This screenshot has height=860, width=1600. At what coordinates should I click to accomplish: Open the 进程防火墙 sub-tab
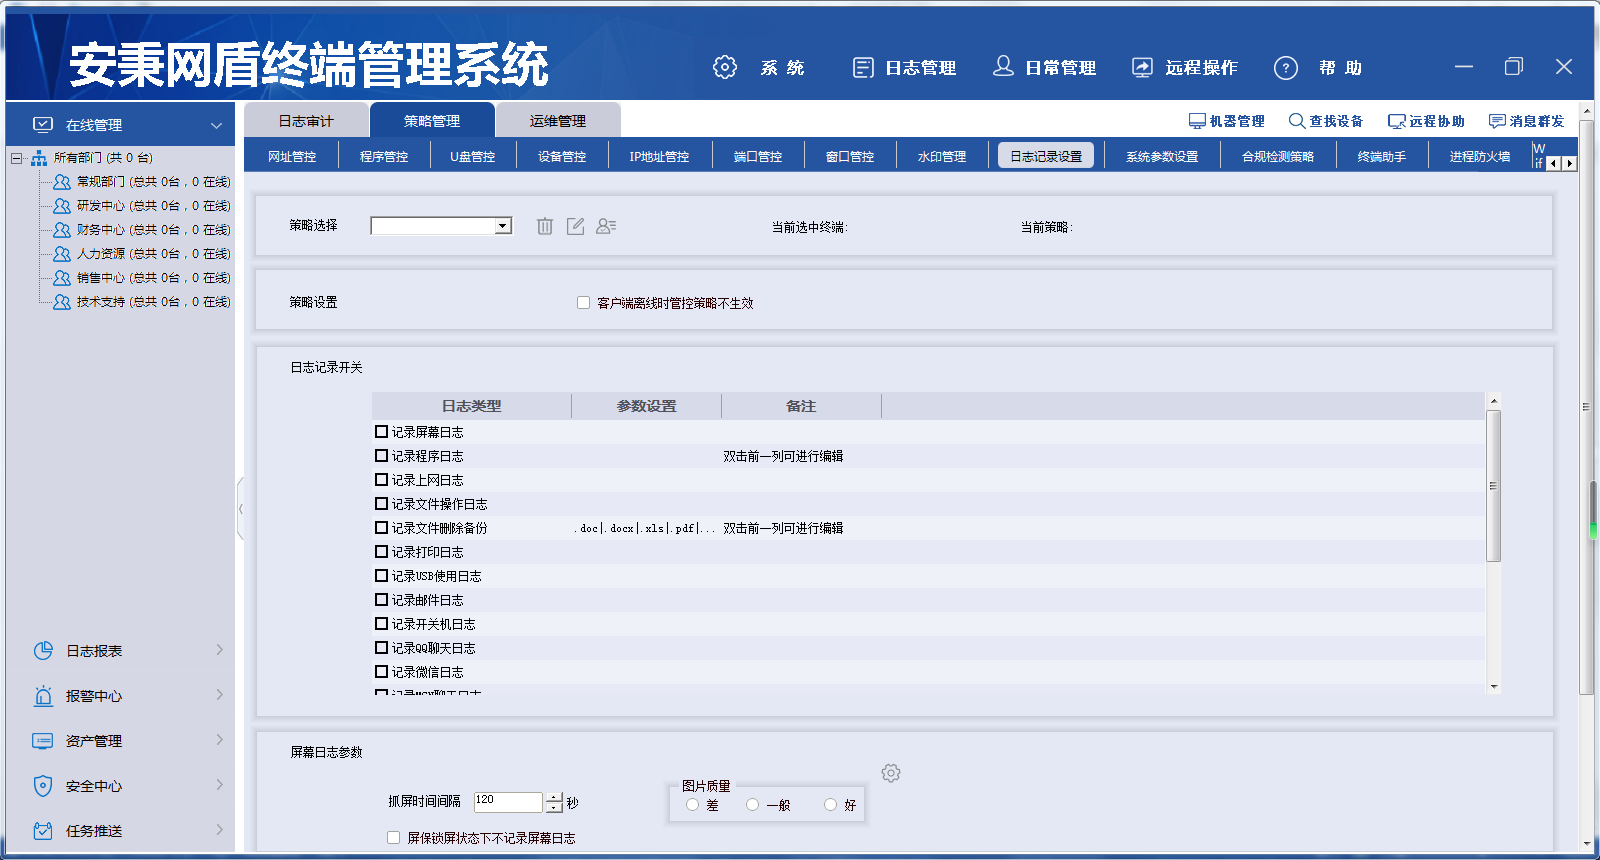1480,157
